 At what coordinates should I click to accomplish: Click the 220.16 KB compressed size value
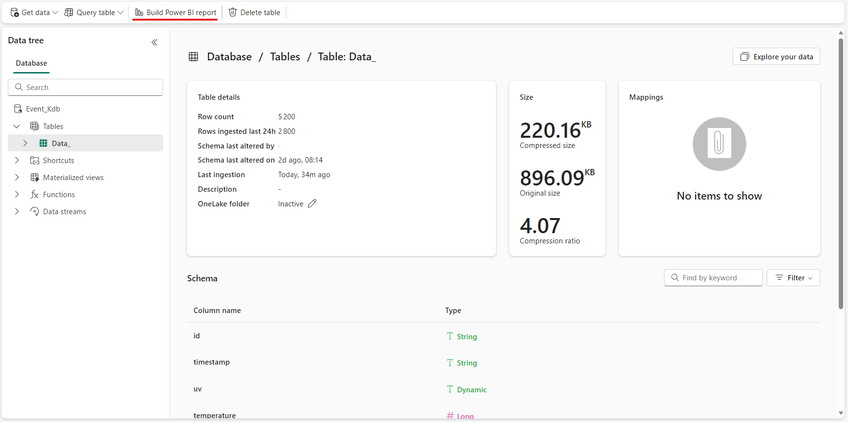(x=555, y=130)
